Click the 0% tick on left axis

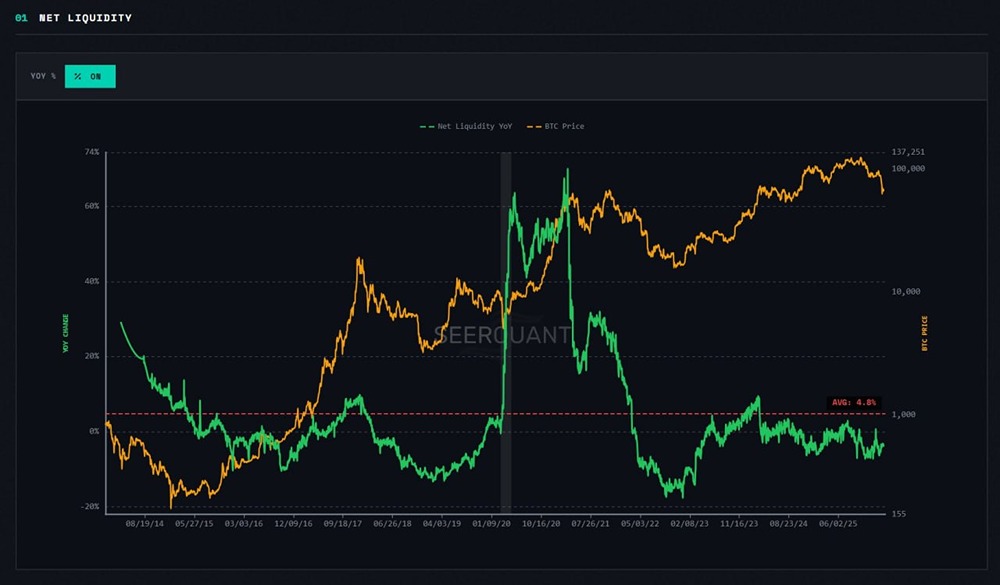tap(93, 431)
